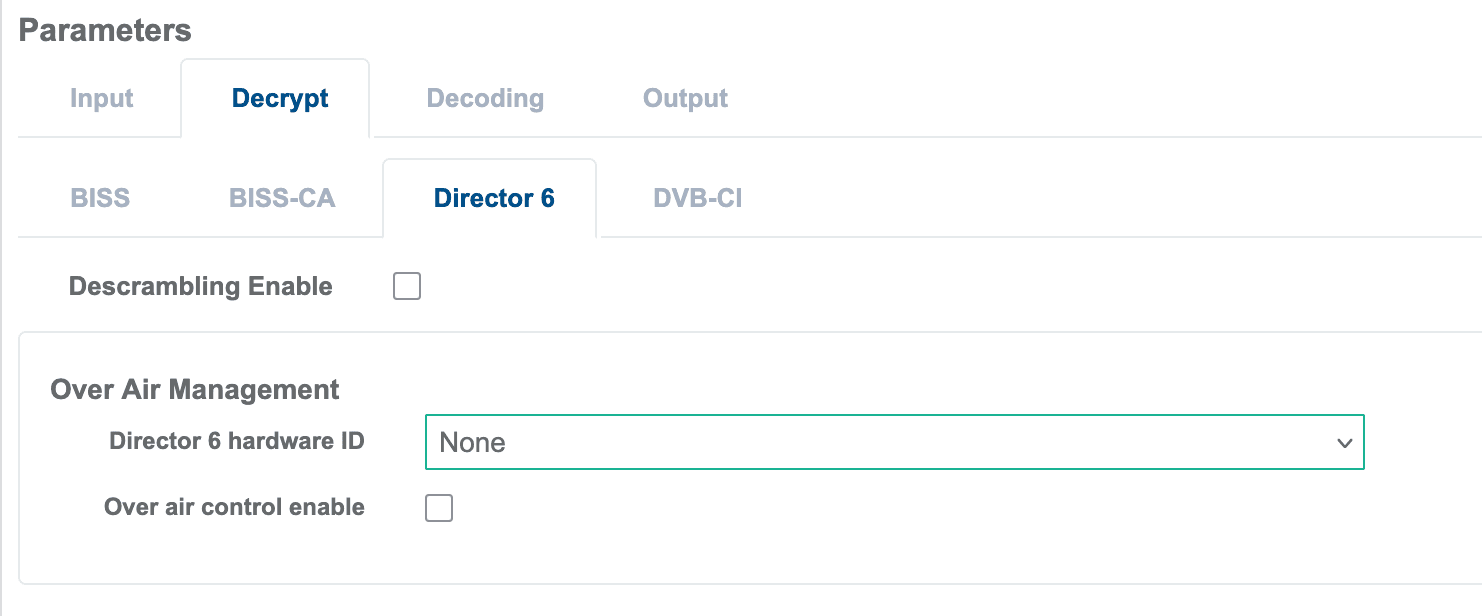Image resolution: width=1482 pixels, height=616 pixels.
Task: Switch to the Director 6 tab
Action: click(491, 197)
